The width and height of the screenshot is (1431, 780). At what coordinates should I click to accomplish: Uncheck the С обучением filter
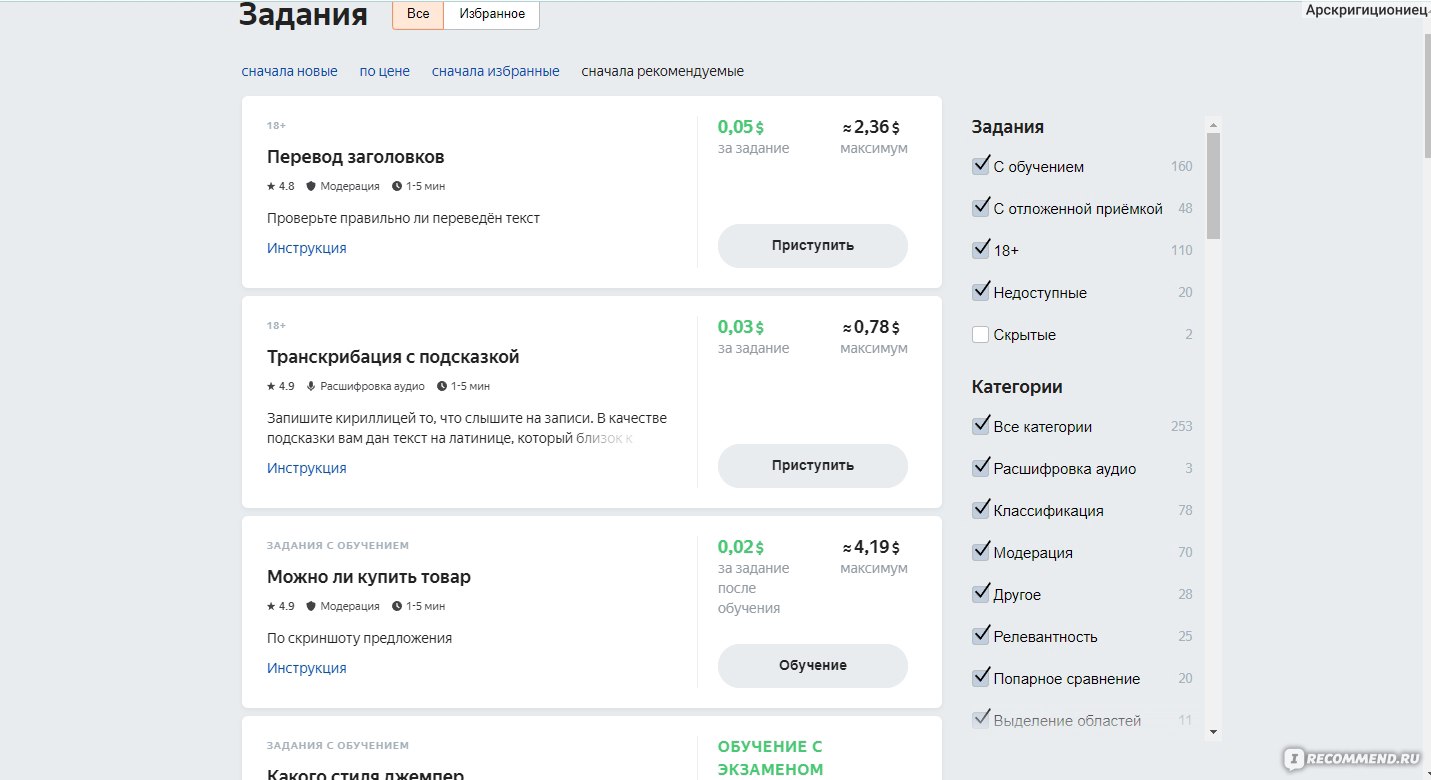tap(981, 166)
